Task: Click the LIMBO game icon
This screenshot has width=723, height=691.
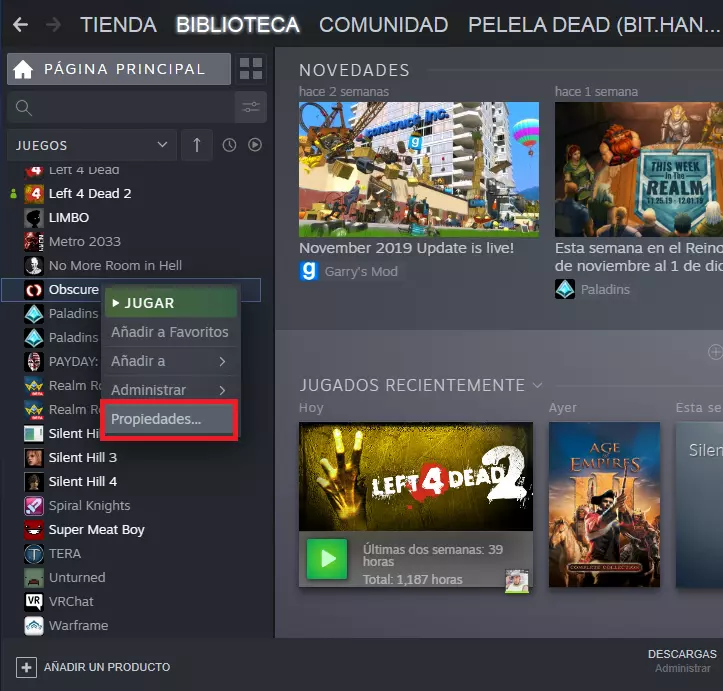Action: (34, 218)
